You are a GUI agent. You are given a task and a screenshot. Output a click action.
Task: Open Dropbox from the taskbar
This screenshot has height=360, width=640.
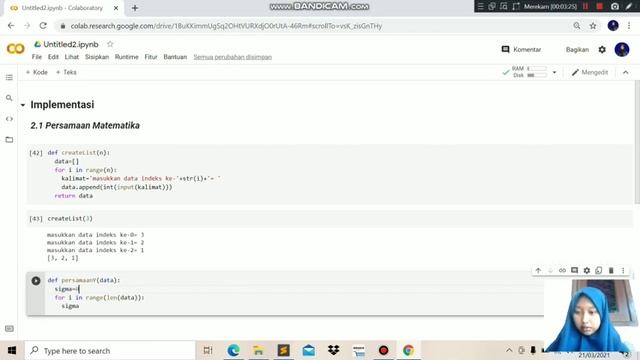coord(333,350)
